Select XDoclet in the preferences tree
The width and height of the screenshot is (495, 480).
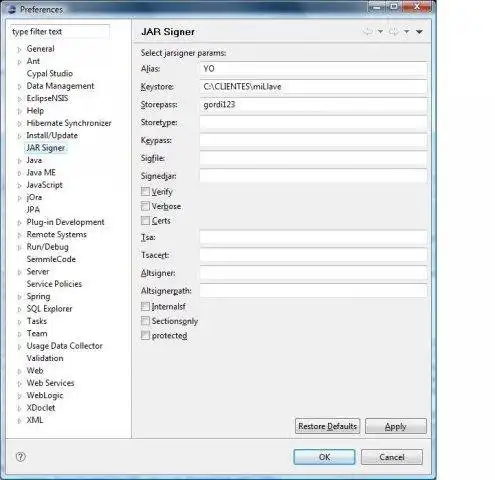point(41,408)
